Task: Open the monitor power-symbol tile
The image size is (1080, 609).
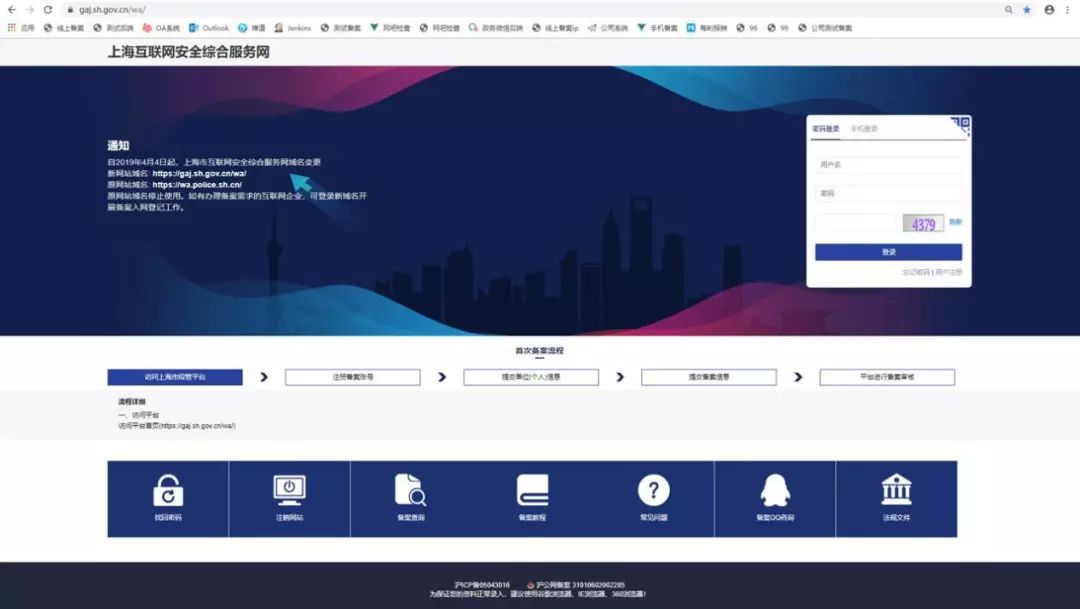Action: coord(289,499)
